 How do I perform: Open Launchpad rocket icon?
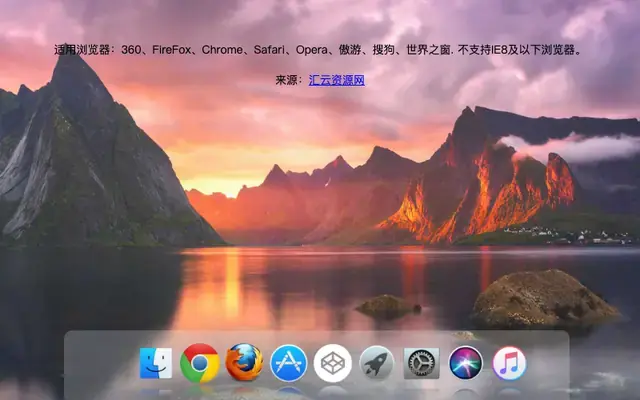pos(377,363)
